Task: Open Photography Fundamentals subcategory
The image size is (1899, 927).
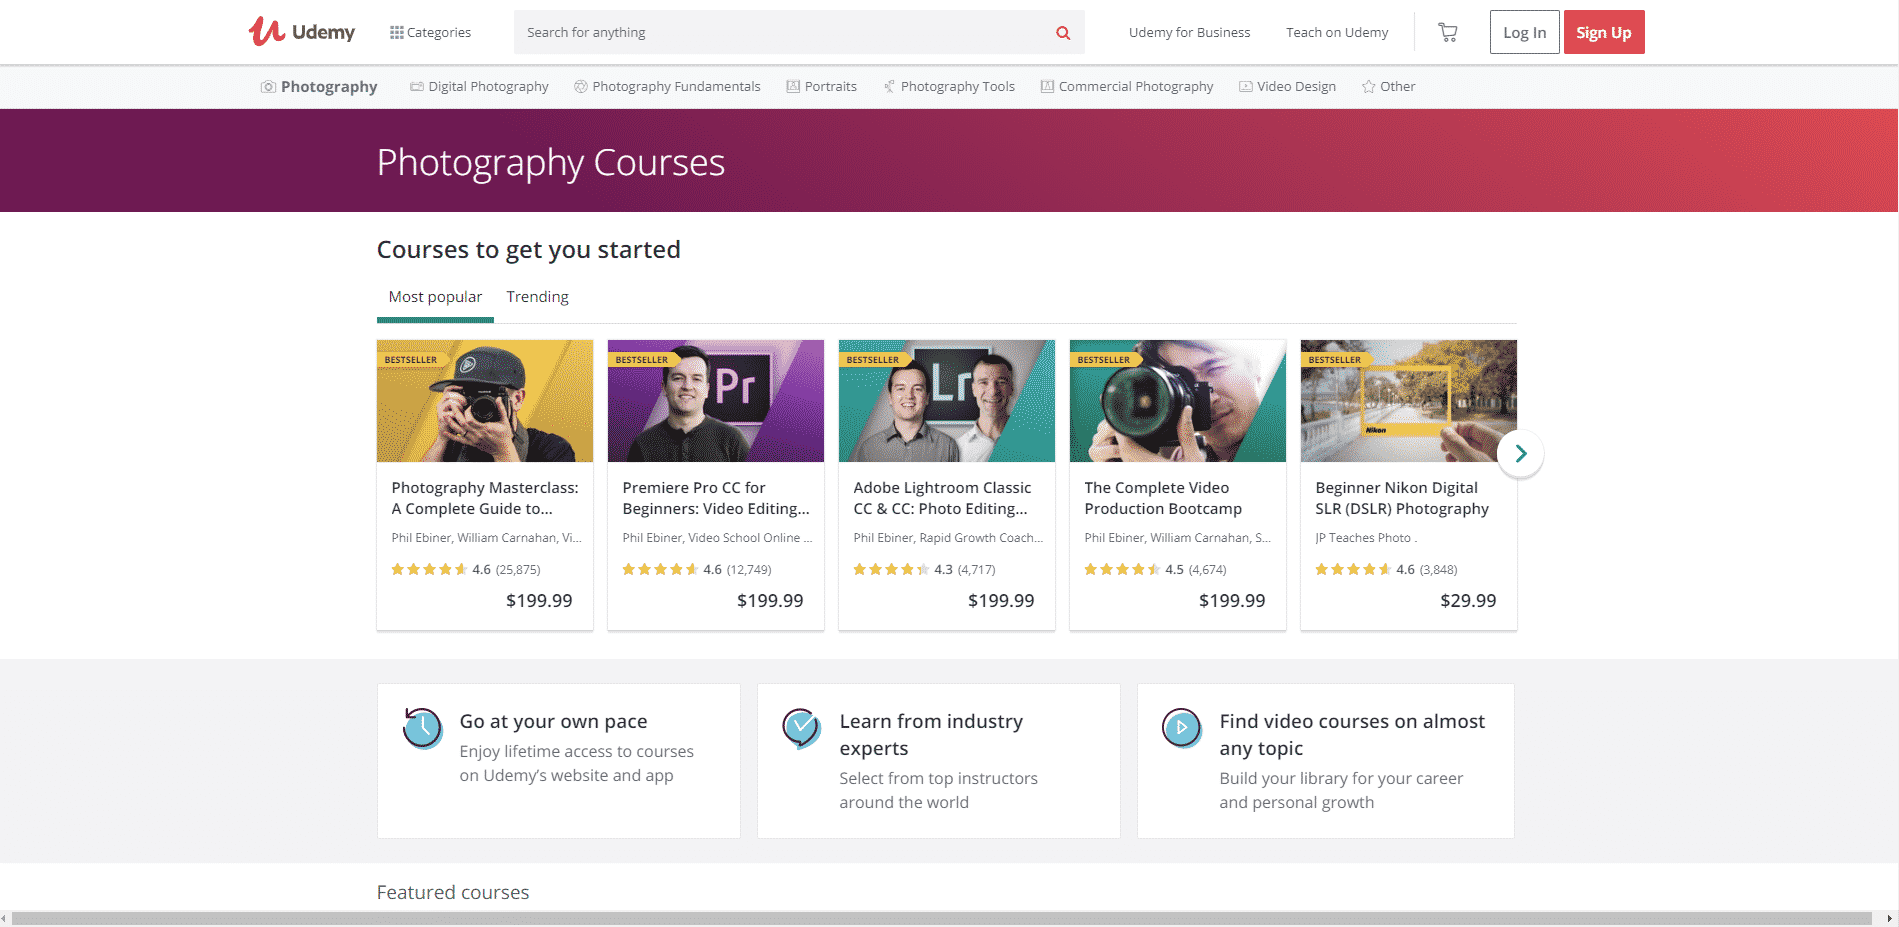Action: tap(667, 87)
